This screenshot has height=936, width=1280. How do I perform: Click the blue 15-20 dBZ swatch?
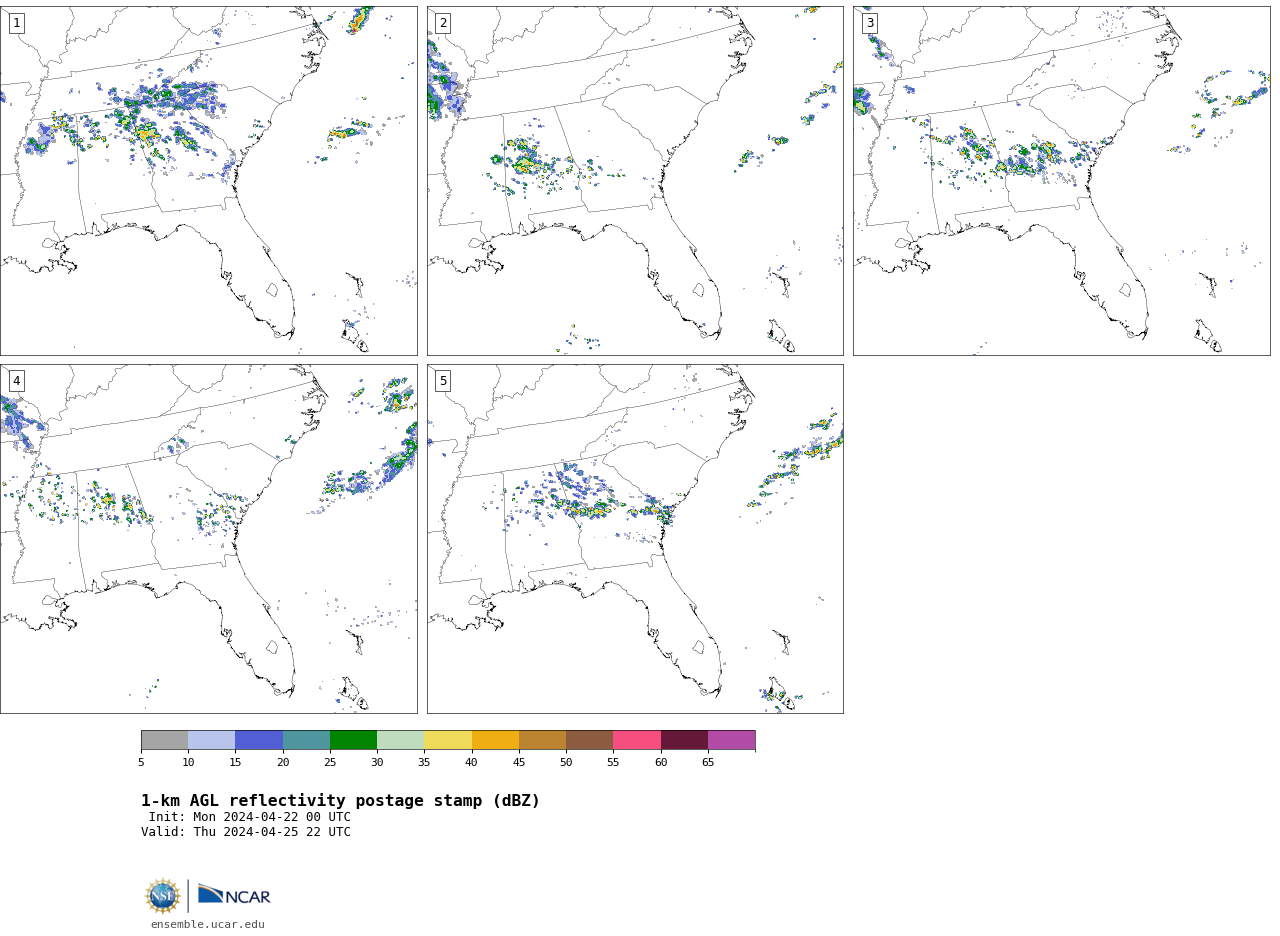point(259,740)
